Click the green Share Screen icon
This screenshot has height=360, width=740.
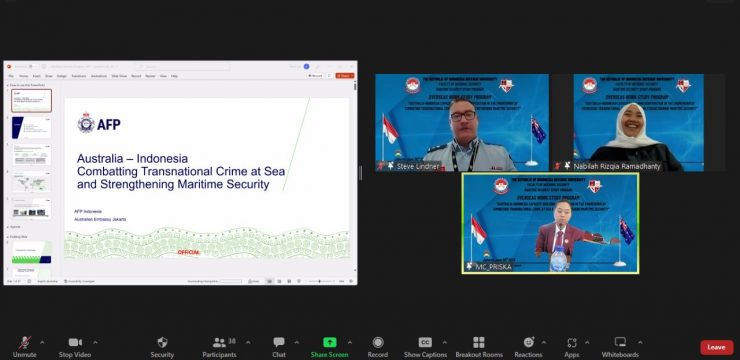(x=329, y=343)
